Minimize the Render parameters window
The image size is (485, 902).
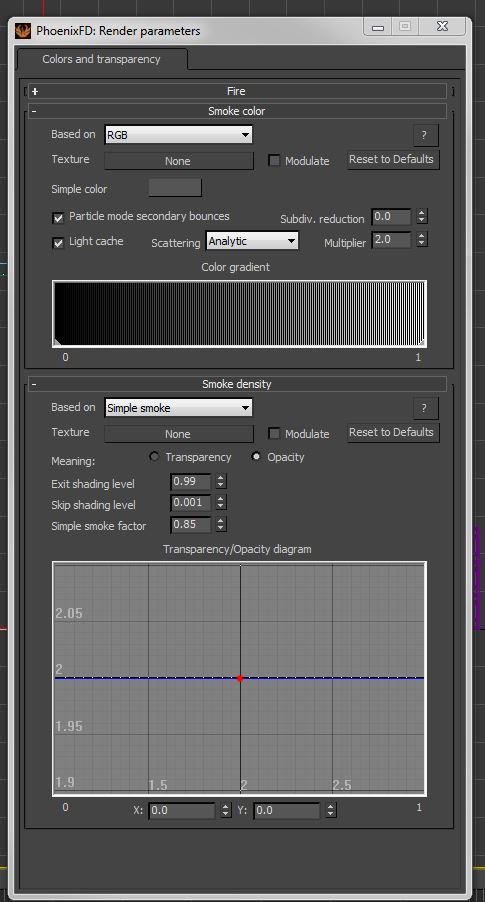pyautogui.click(x=378, y=27)
